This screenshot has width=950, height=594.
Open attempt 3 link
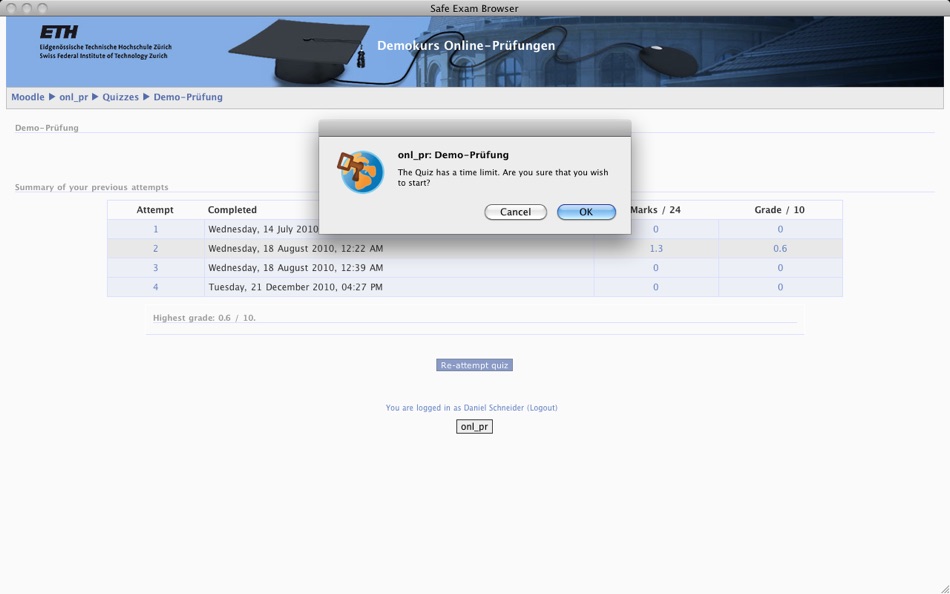pyautogui.click(x=156, y=268)
